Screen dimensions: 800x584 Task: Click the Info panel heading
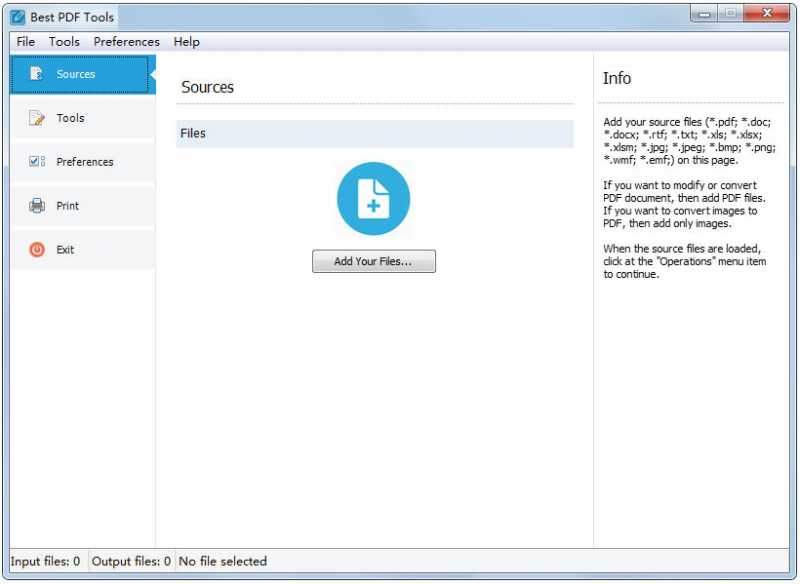617,78
